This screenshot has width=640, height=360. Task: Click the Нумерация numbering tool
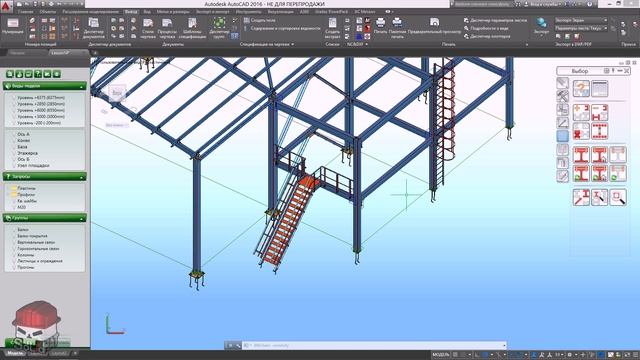click(x=13, y=27)
